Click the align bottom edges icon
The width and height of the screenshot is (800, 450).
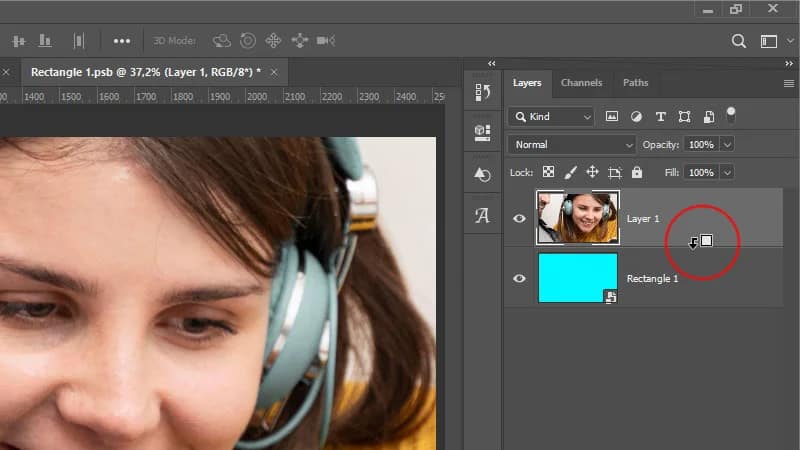click(x=45, y=41)
